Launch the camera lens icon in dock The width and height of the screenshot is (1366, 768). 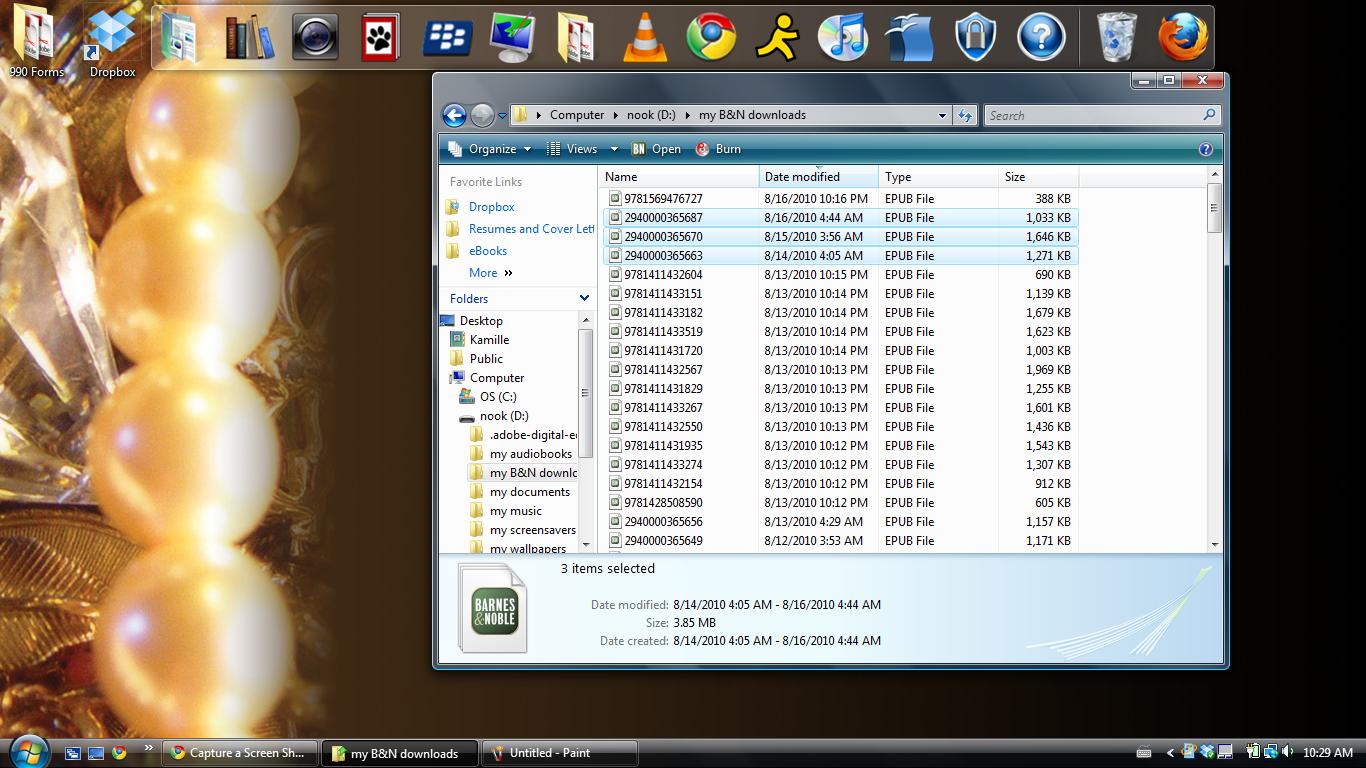click(315, 37)
